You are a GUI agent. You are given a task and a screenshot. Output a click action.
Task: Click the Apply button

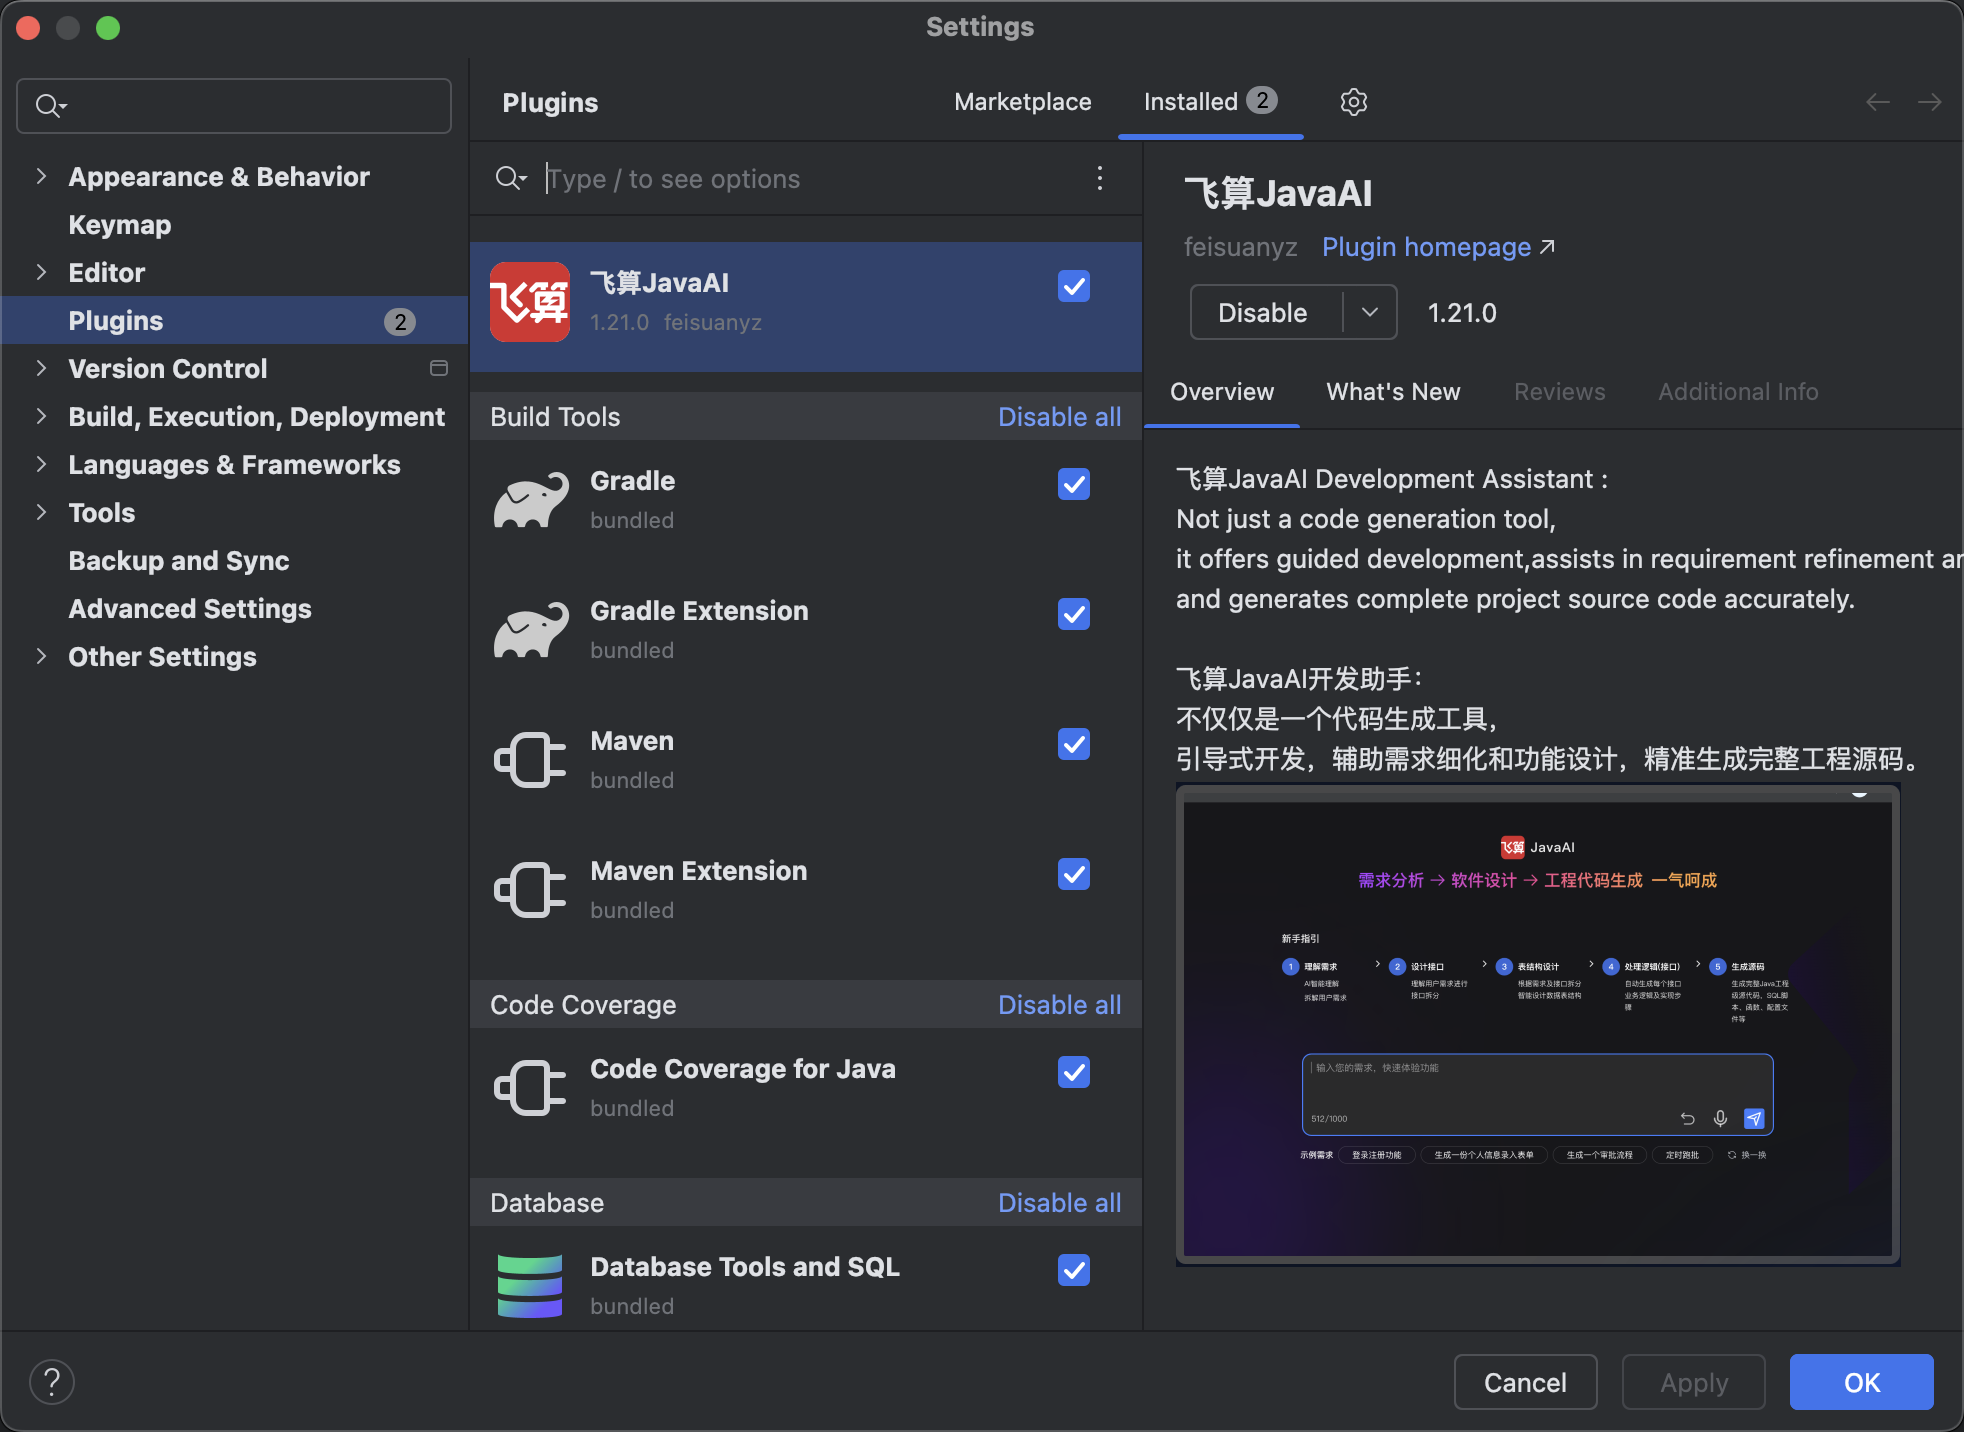pyautogui.click(x=1693, y=1382)
